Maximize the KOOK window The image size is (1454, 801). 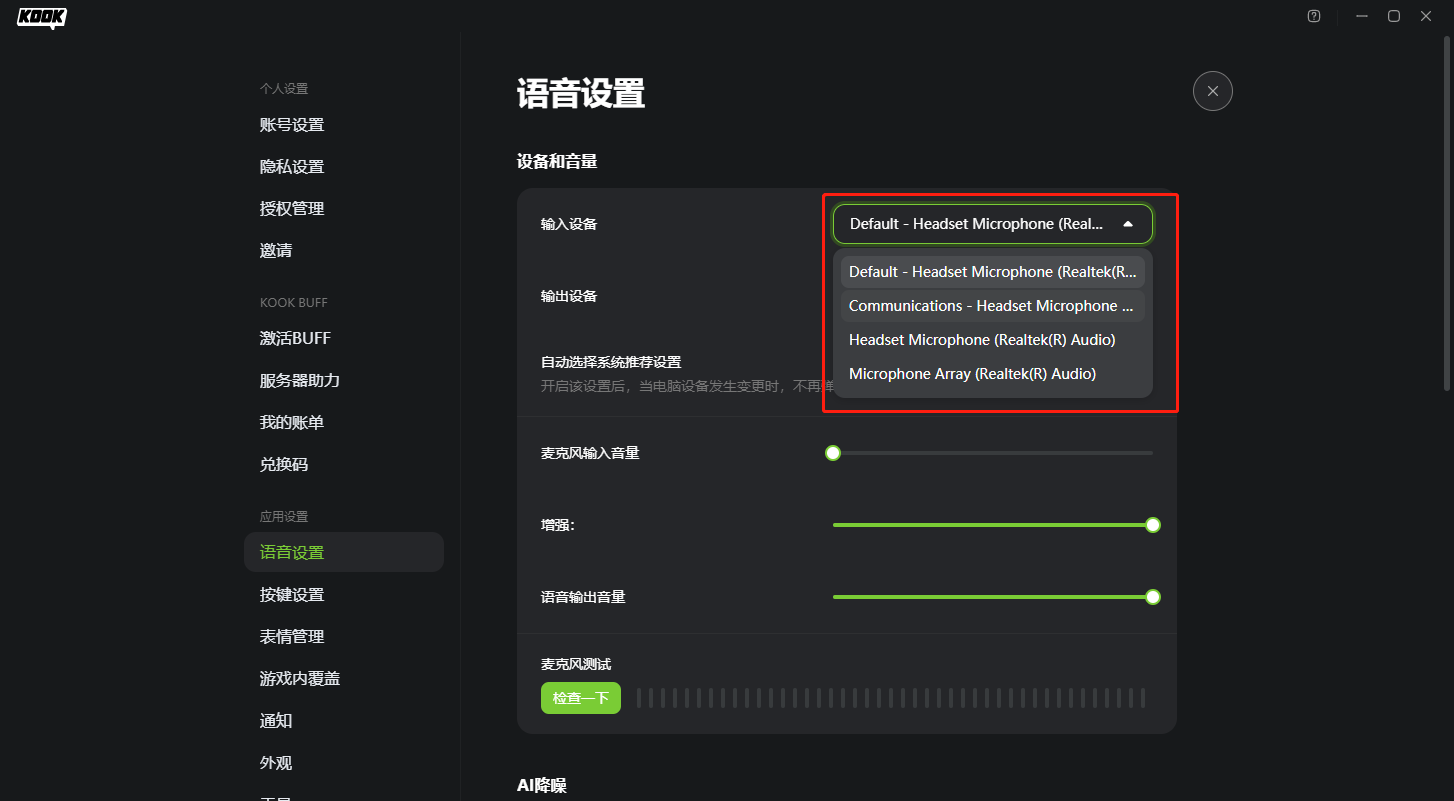[x=1394, y=16]
